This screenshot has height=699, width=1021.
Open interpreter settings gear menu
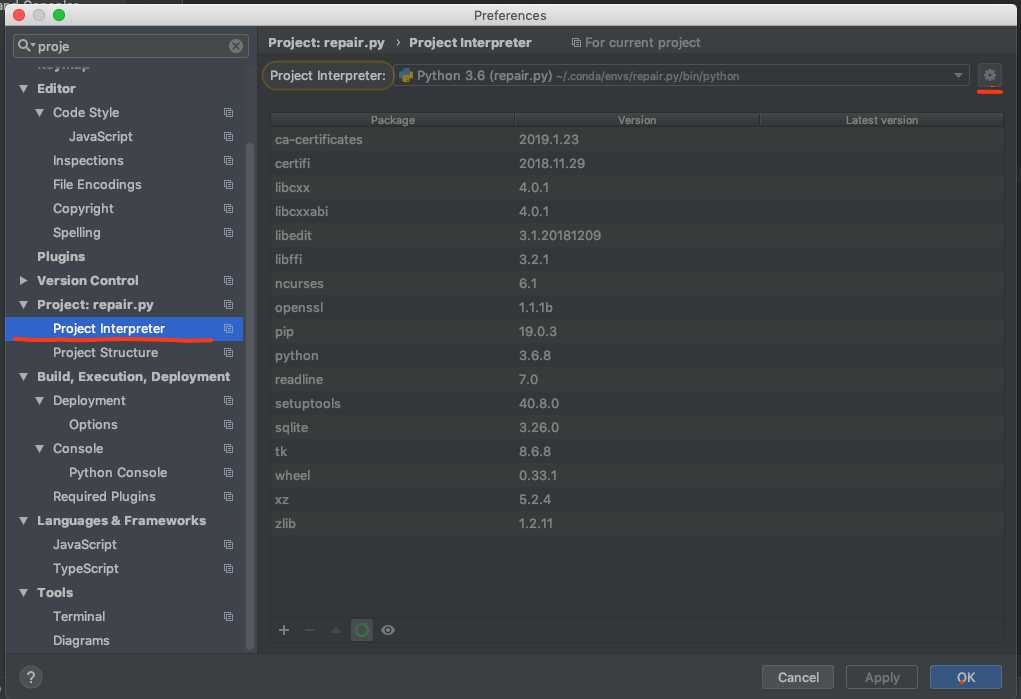(989, 75)
